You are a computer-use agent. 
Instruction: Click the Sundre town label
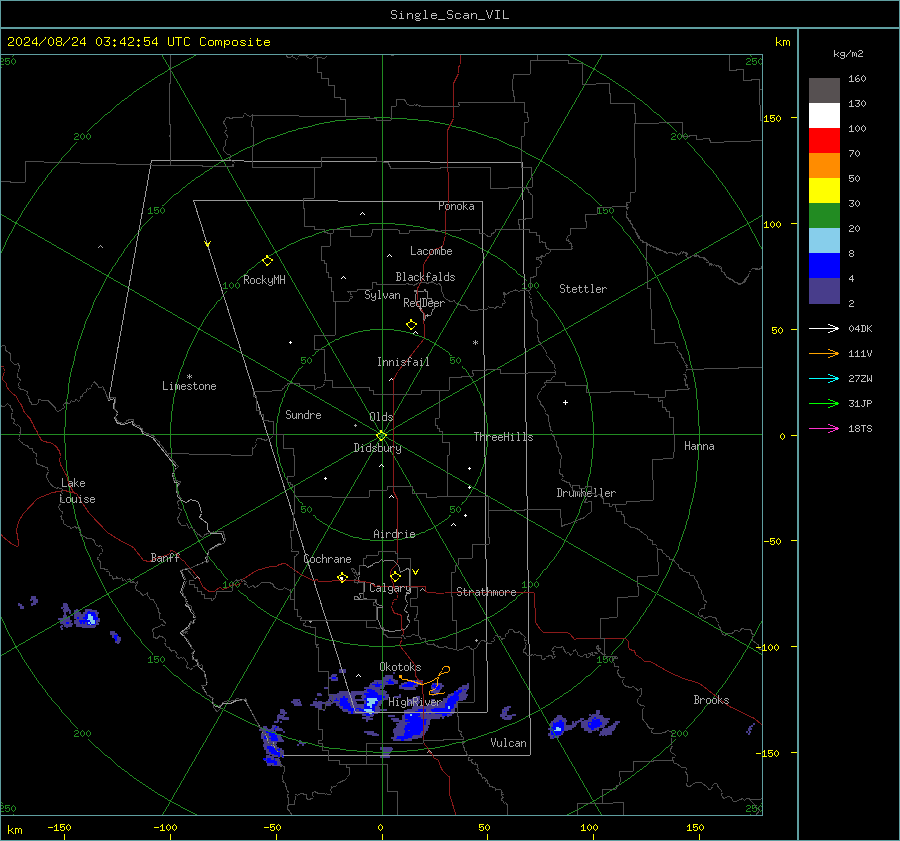(x=303, y=415)
